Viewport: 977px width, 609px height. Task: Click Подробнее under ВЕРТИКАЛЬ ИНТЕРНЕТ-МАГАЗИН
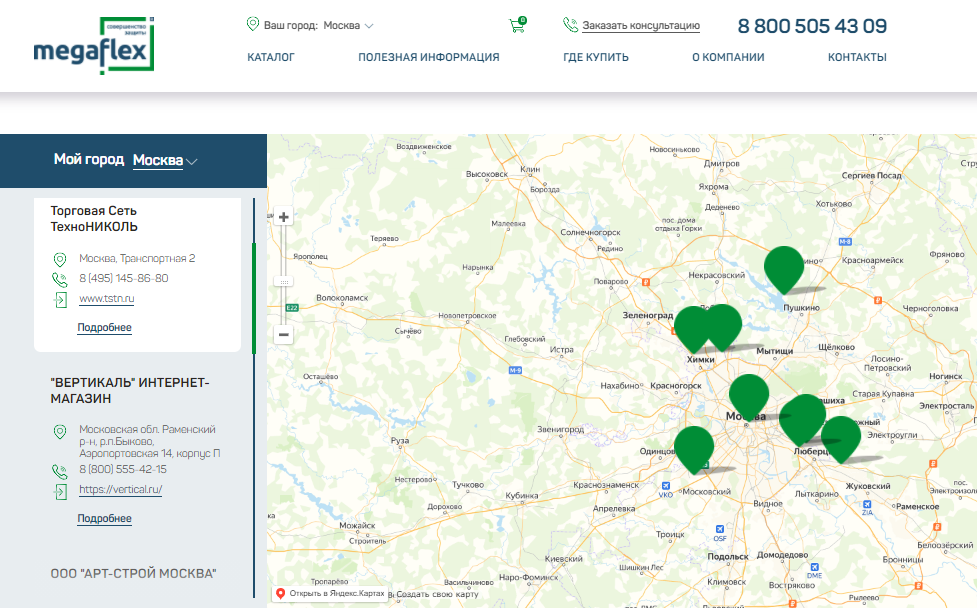coord(104,518)
